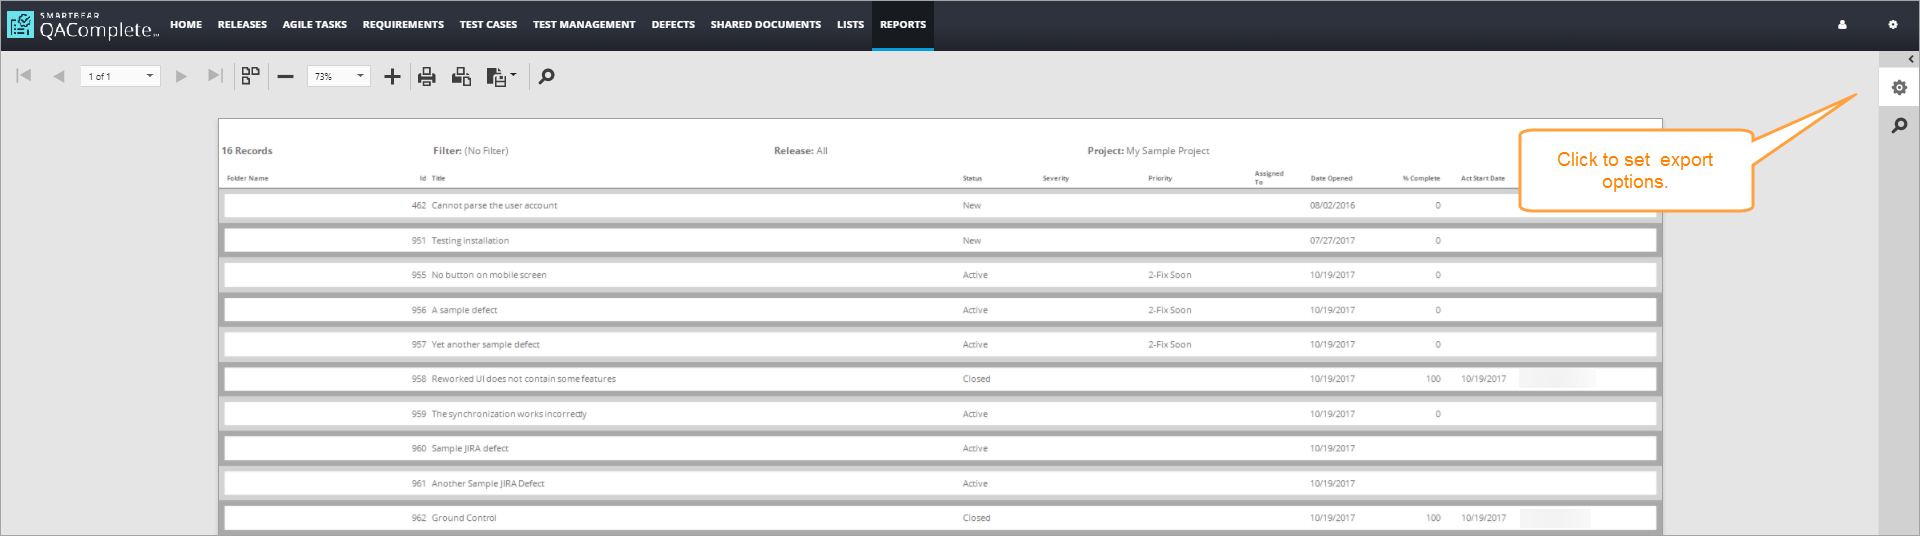Switch to Test Management tab
This screenshot has width=1920, height=536.
coord(584,25)
